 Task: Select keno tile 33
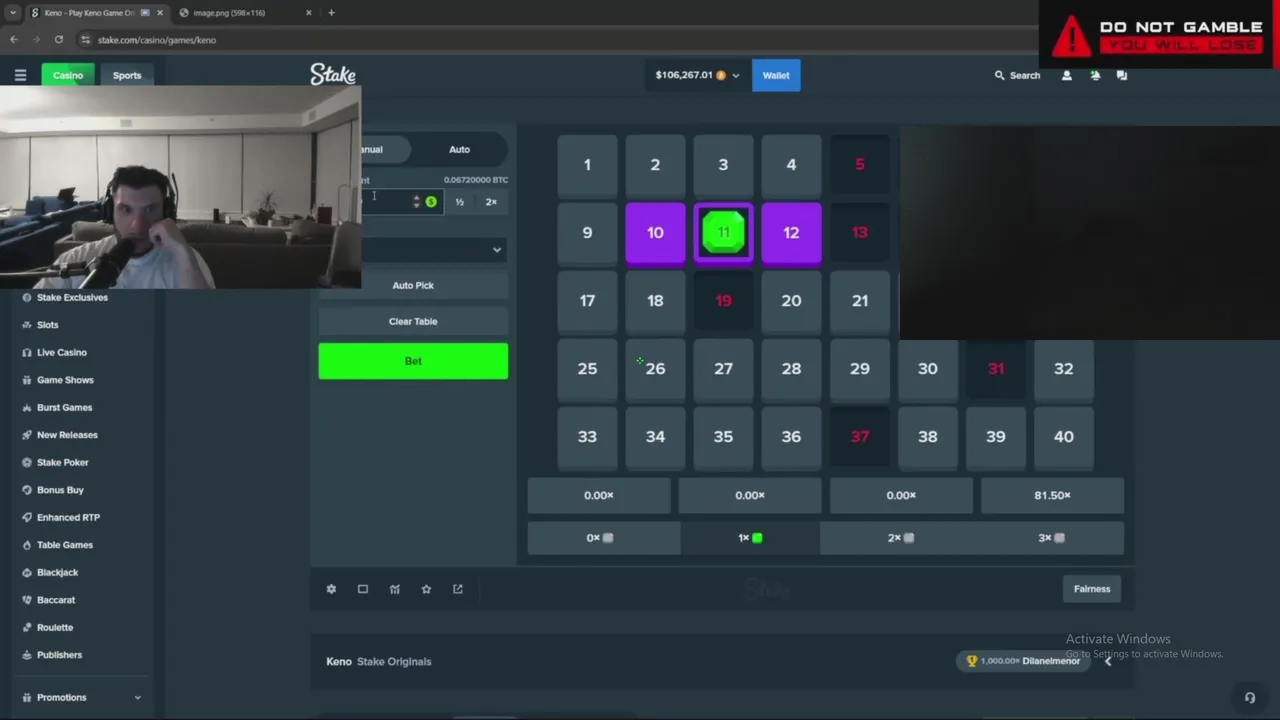(x=587, y=437)
